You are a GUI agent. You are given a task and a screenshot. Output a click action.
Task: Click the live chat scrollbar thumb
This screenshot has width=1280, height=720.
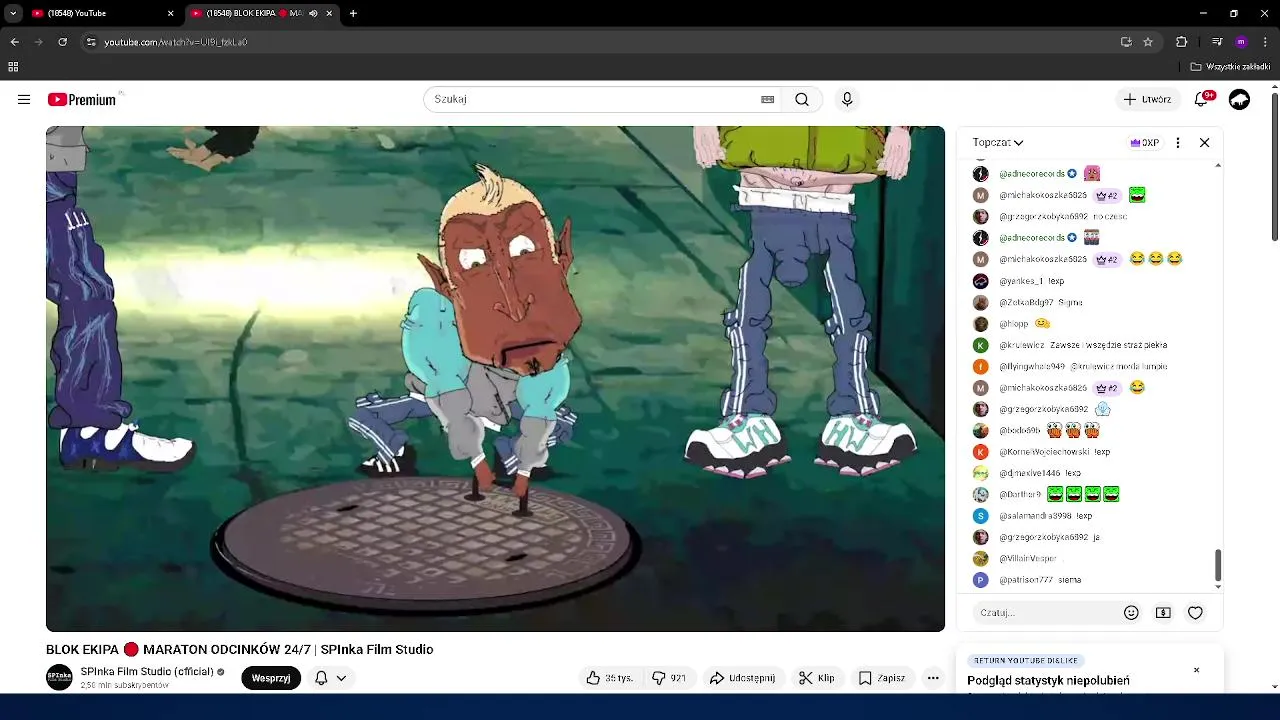point(1217,565)
